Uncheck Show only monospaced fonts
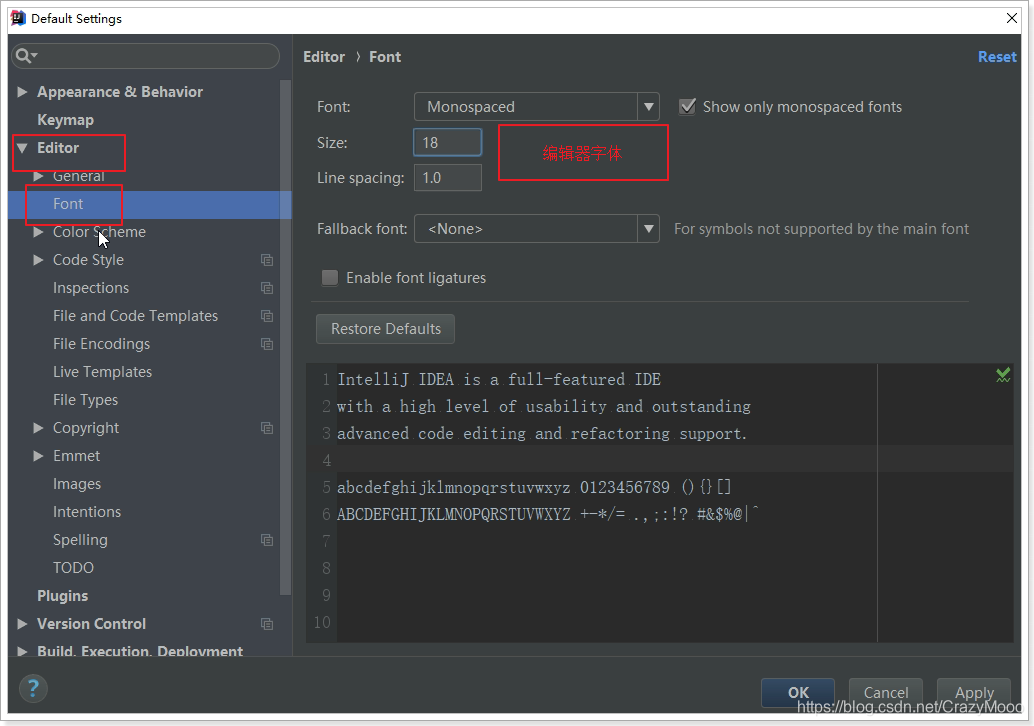 (687, 106)
